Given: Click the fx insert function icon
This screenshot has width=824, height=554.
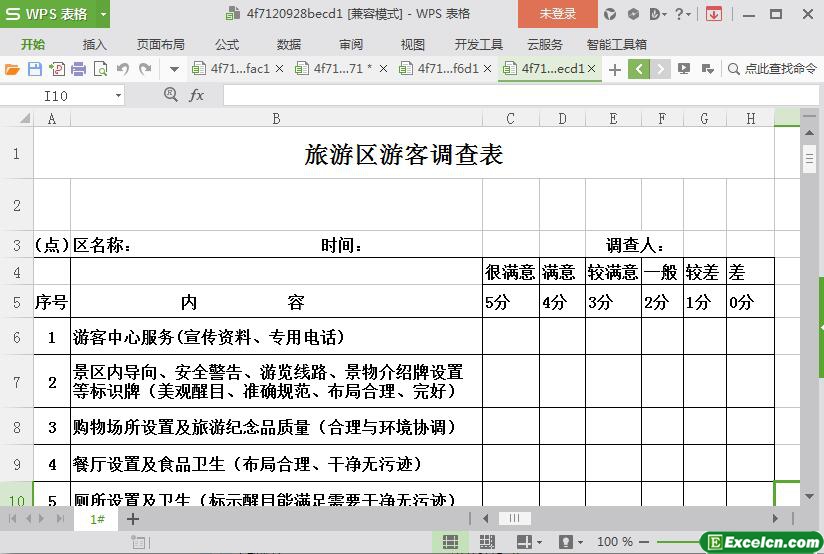Looking at the screenshot, I should click(196, 95).
